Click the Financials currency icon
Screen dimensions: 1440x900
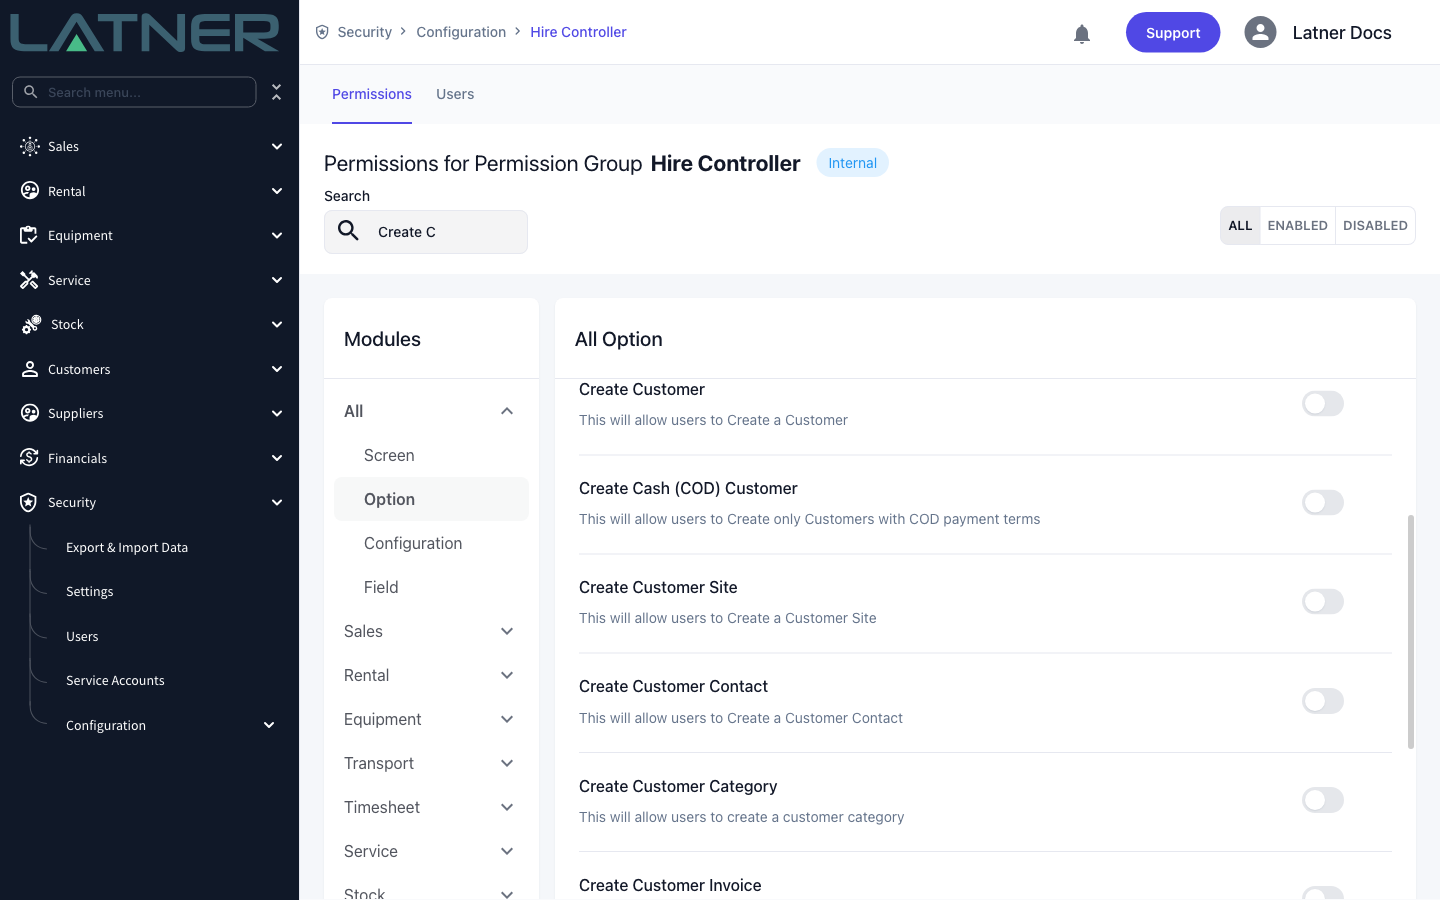[x=30, y=458]
